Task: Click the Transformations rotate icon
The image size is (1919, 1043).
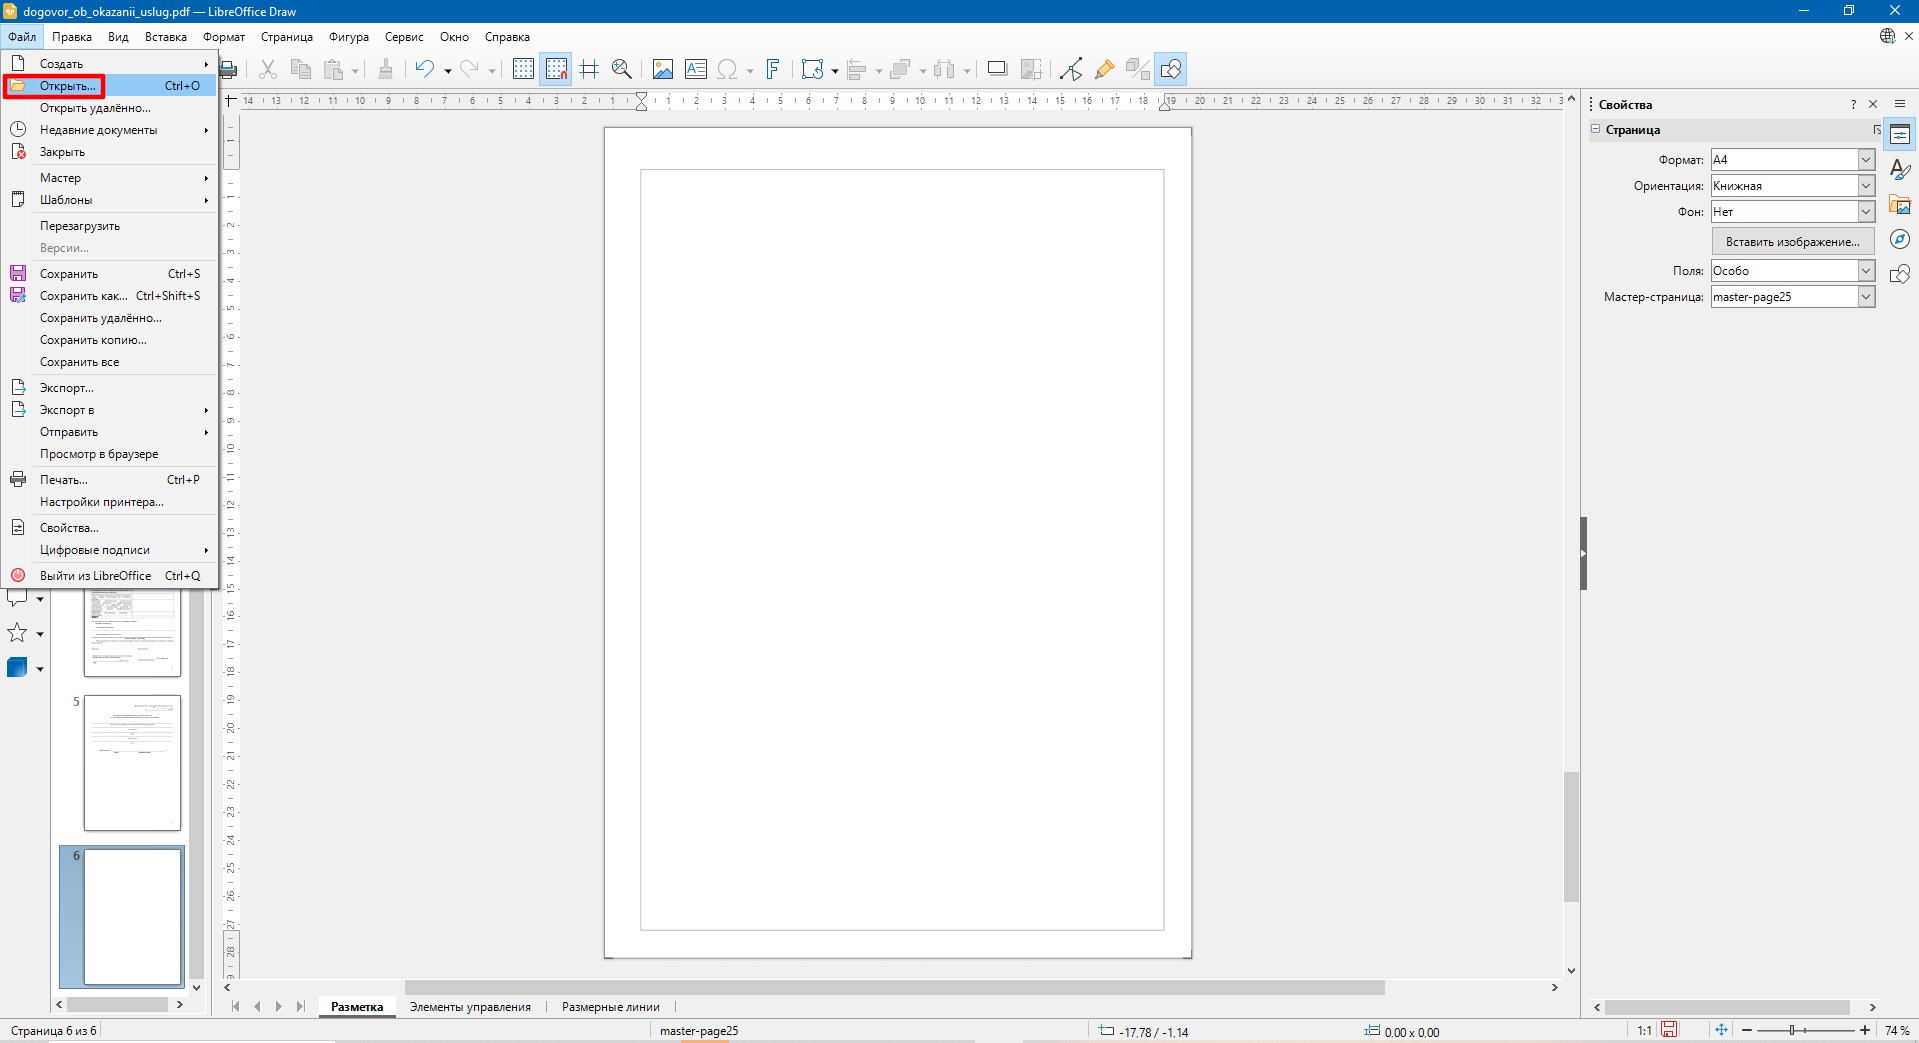Action: 812,69
